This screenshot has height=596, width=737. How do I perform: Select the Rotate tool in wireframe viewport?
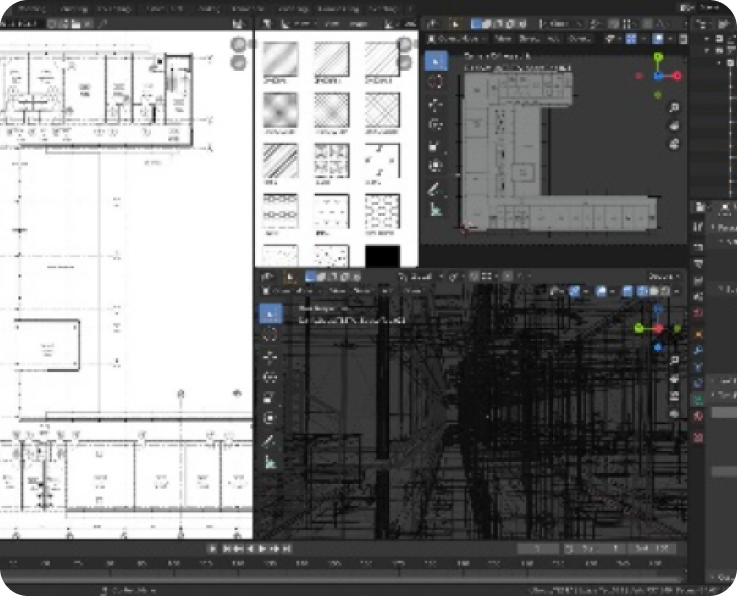click(x=270, y=377)
